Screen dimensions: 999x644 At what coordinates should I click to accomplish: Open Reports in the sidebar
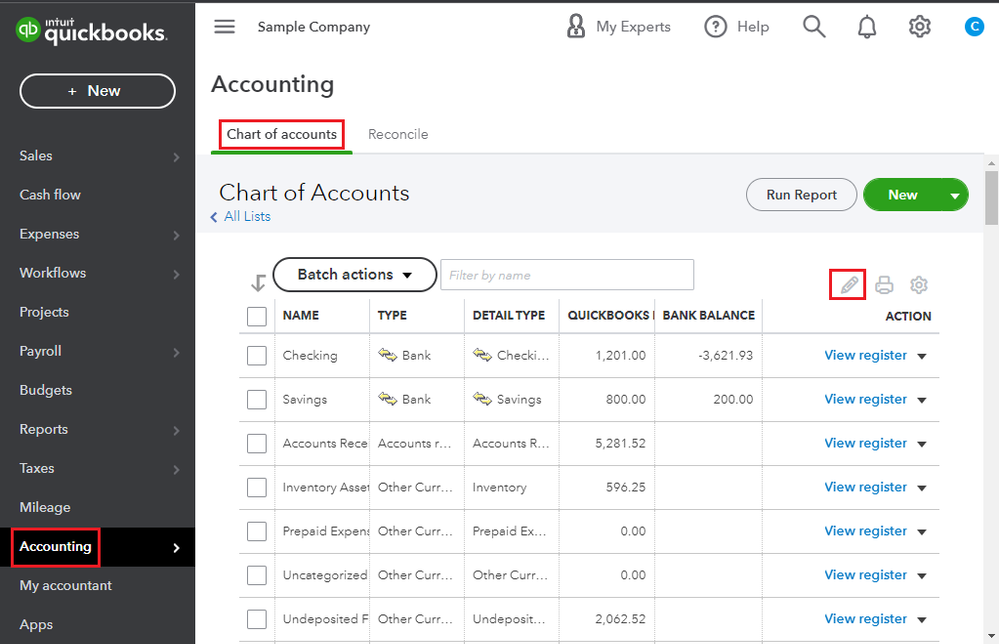coord(44,429)
